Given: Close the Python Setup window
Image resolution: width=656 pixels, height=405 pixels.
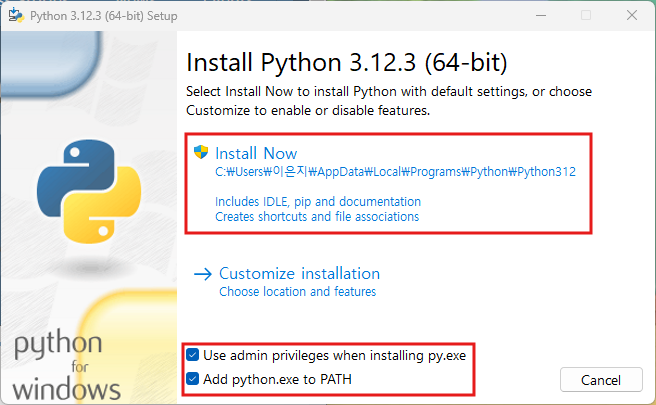Looking at the screenshot, I should [x=632, y=15].
